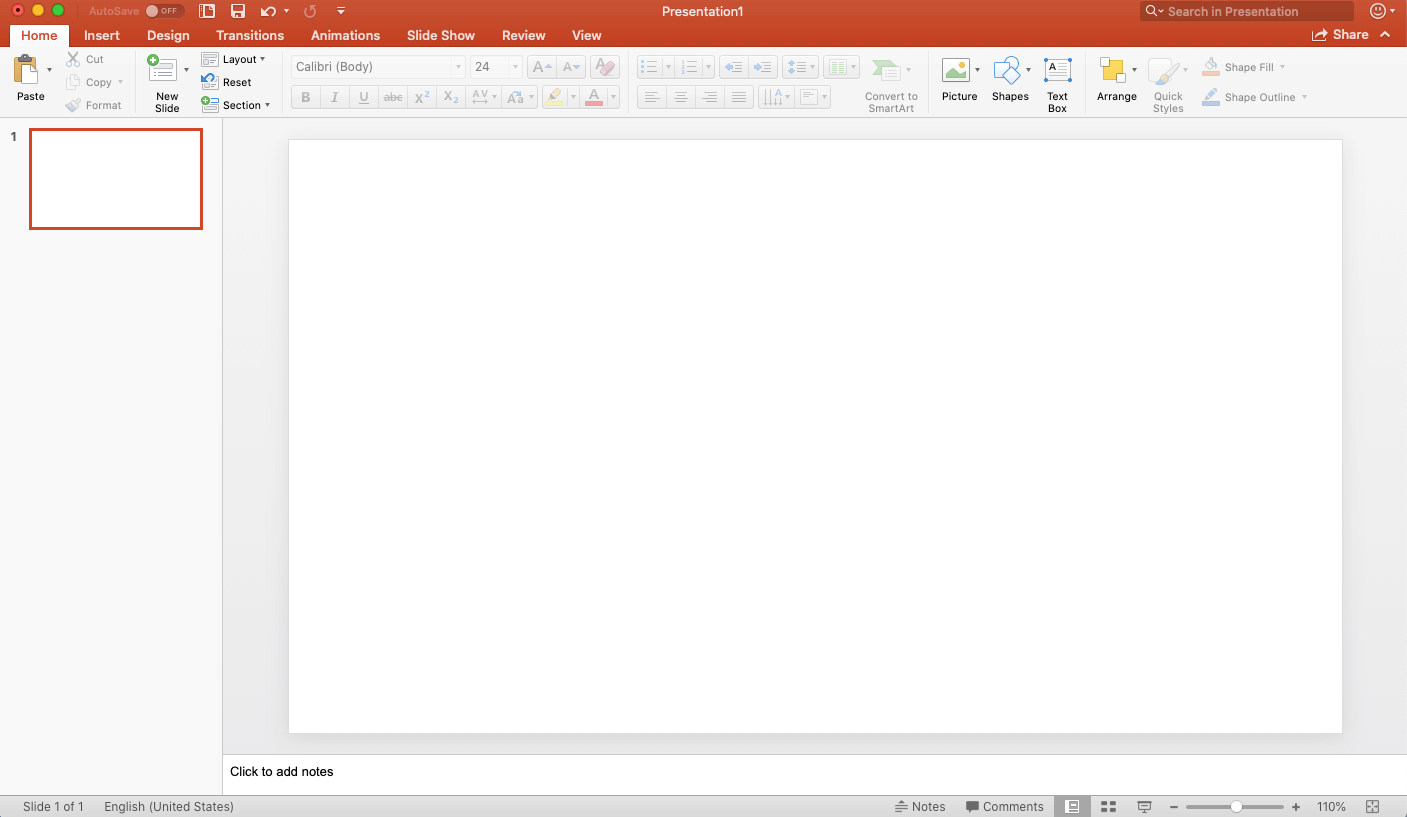Screen dimensions: 1407x817
Task: Click the Picture insert icon
Action: pos(955,70)
